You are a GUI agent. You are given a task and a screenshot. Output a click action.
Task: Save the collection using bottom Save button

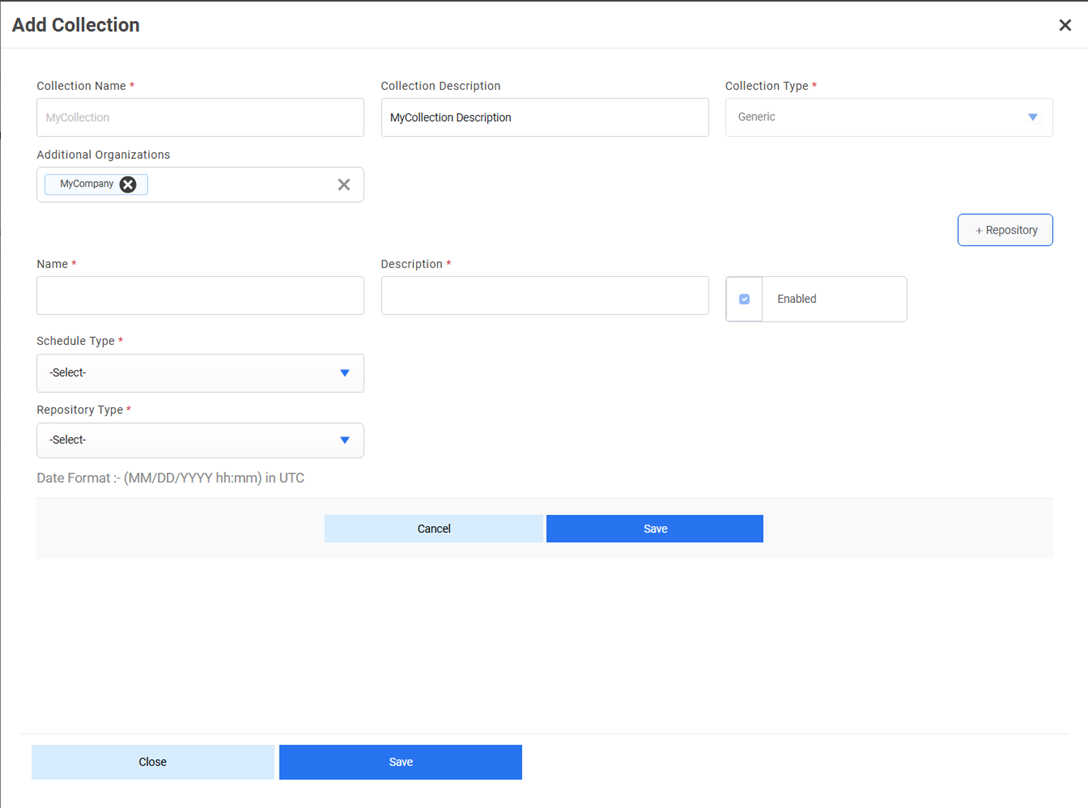(400, 762)
